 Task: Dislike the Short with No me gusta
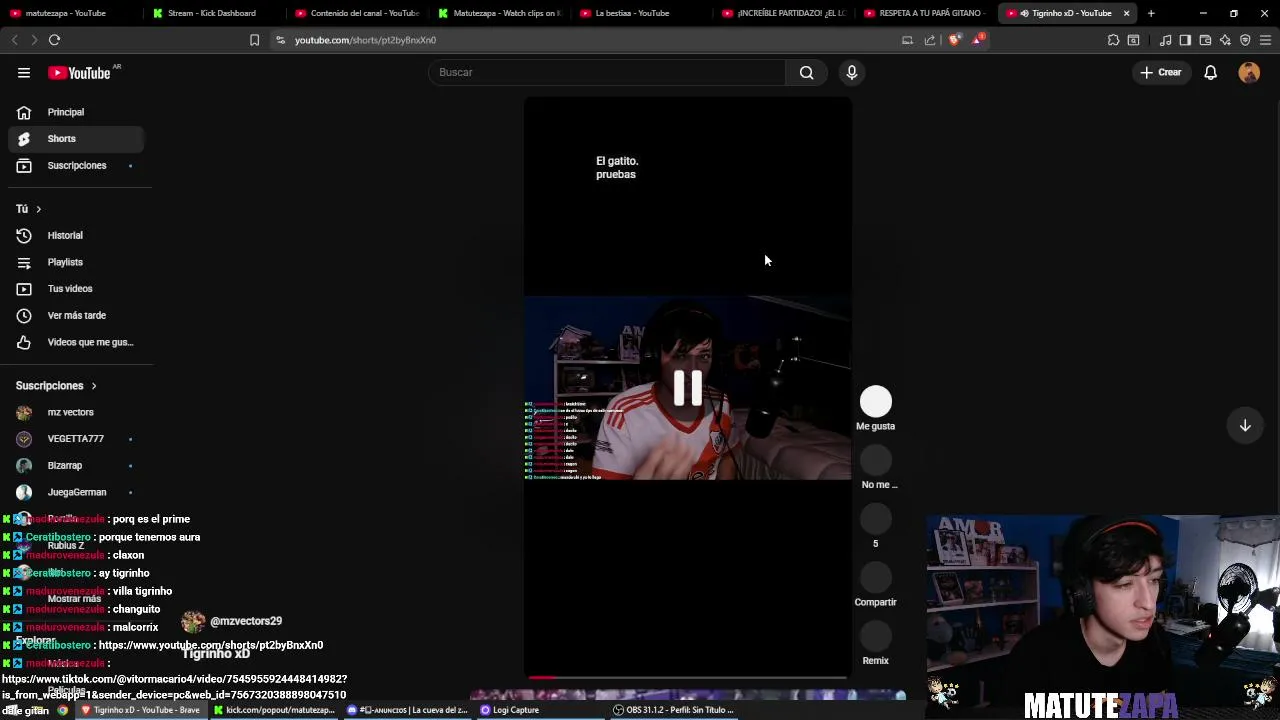click(x=875, y=460)
